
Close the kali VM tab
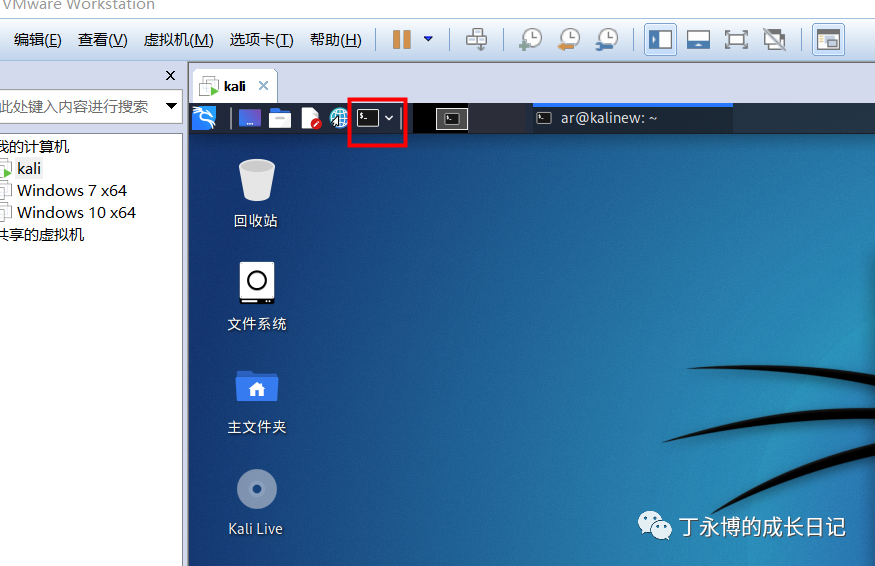click(x=263, y=85)
